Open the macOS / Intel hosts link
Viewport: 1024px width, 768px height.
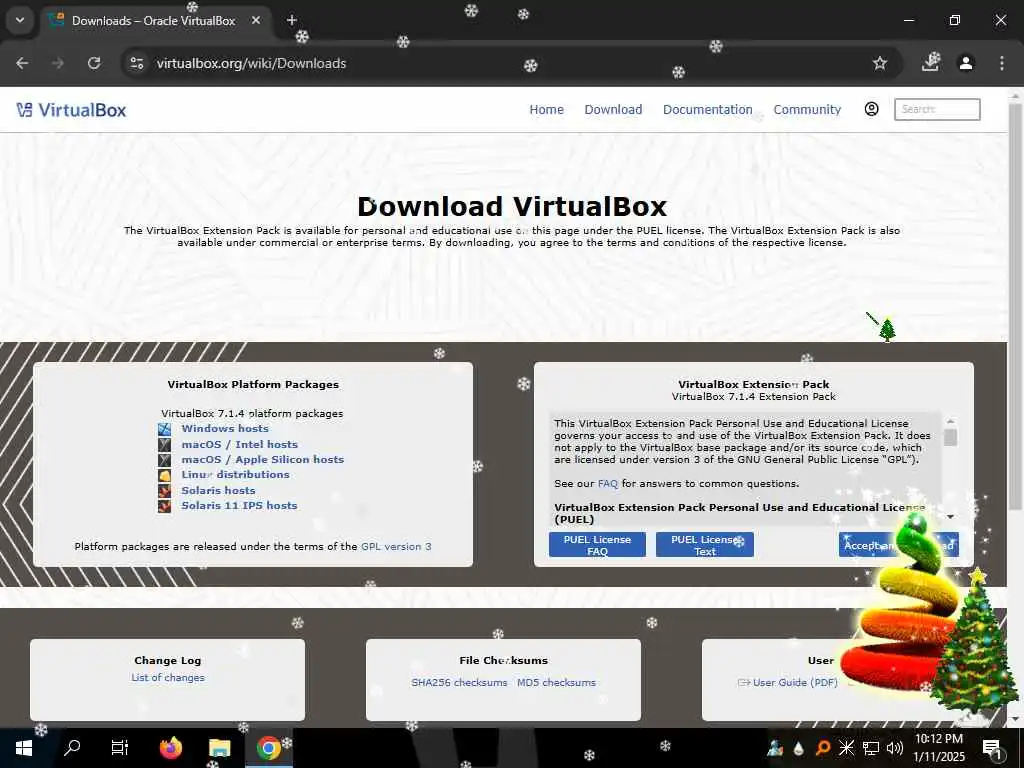[240, 445]
